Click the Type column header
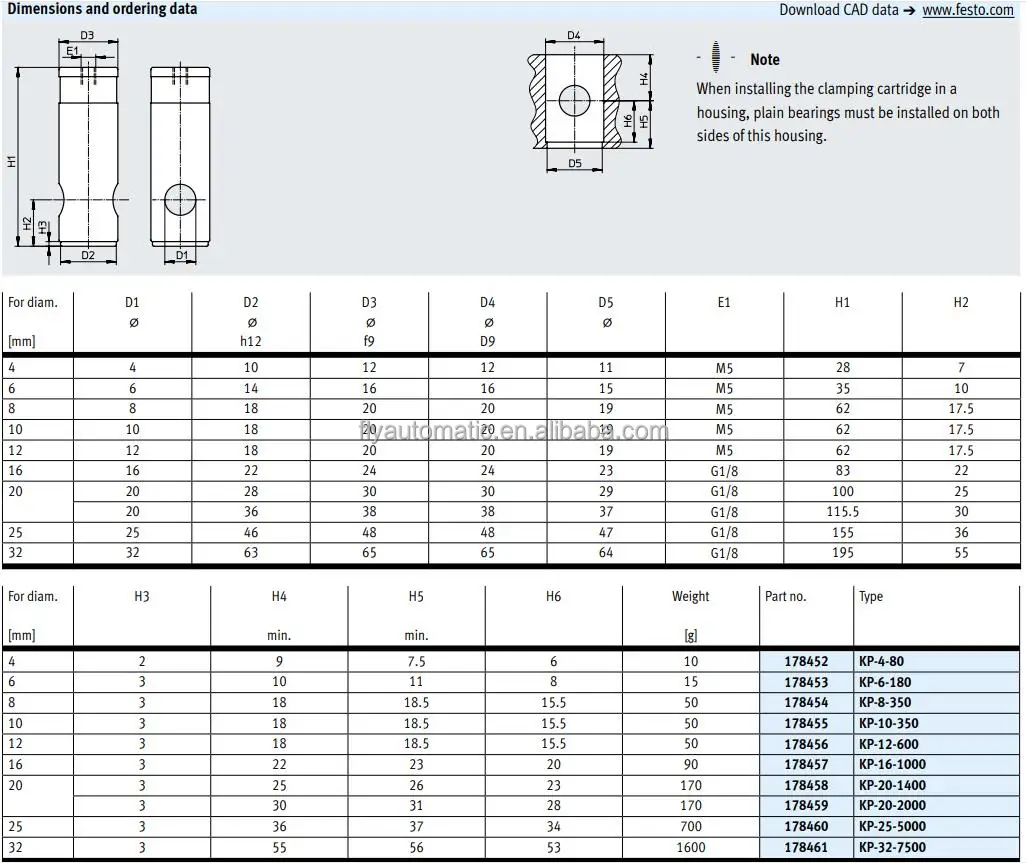The image size is (1026, 863). tap(871, 597)
